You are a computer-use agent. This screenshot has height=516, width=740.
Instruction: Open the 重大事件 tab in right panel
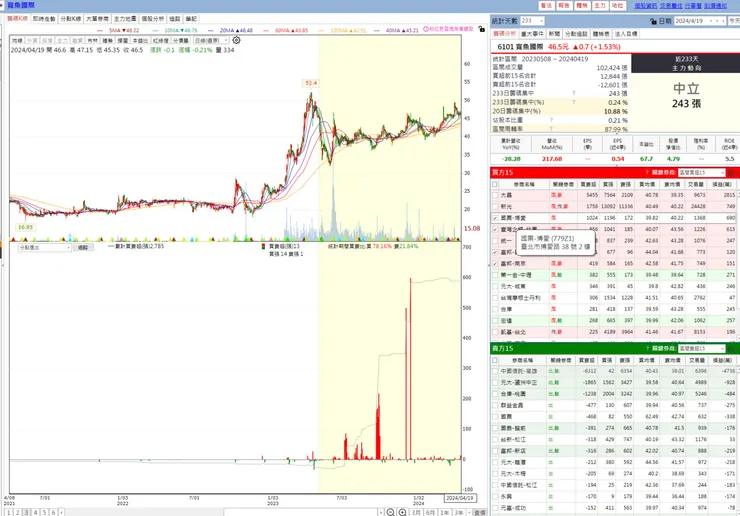point(532,34)
